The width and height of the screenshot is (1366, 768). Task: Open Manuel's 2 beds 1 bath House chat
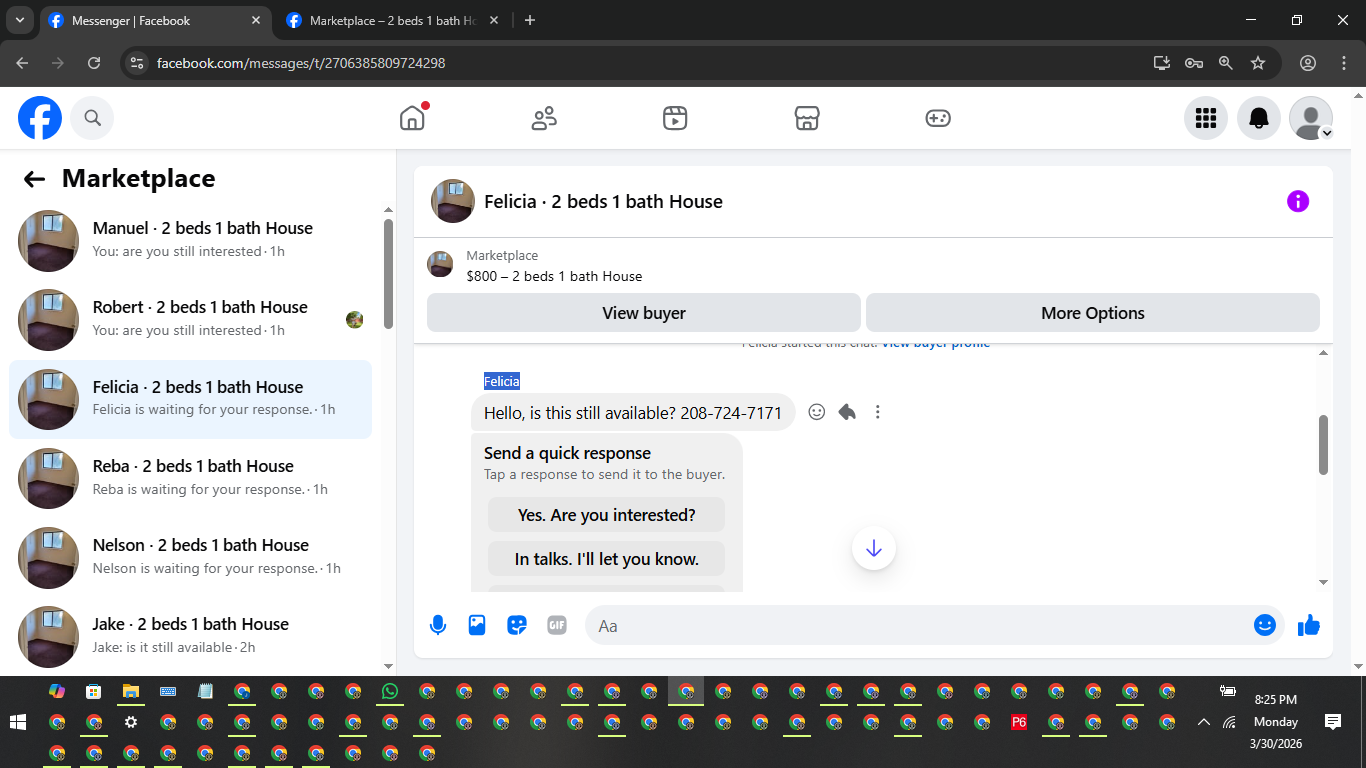[190, 241]
